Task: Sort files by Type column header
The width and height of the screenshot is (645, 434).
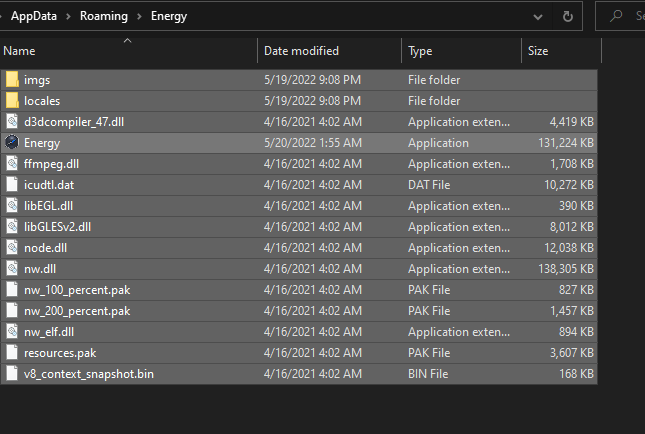Action: point(420,51)
